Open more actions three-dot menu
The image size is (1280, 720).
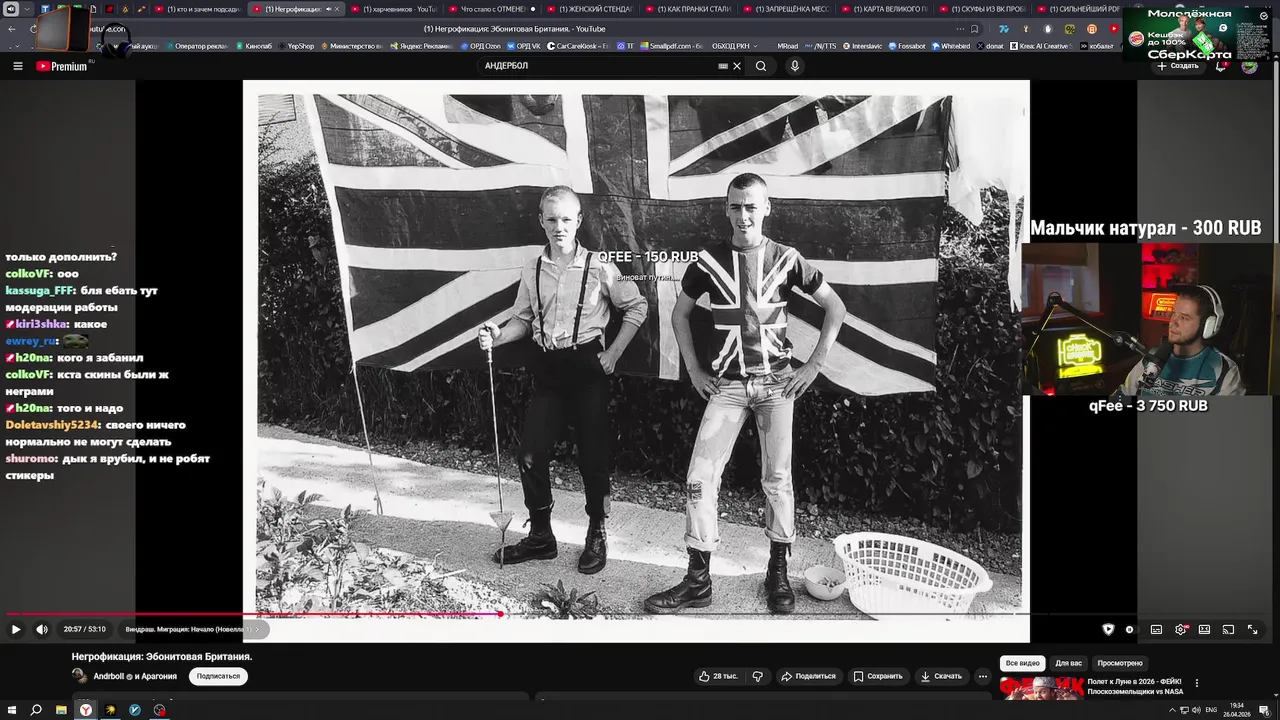(x=983, y=676)
